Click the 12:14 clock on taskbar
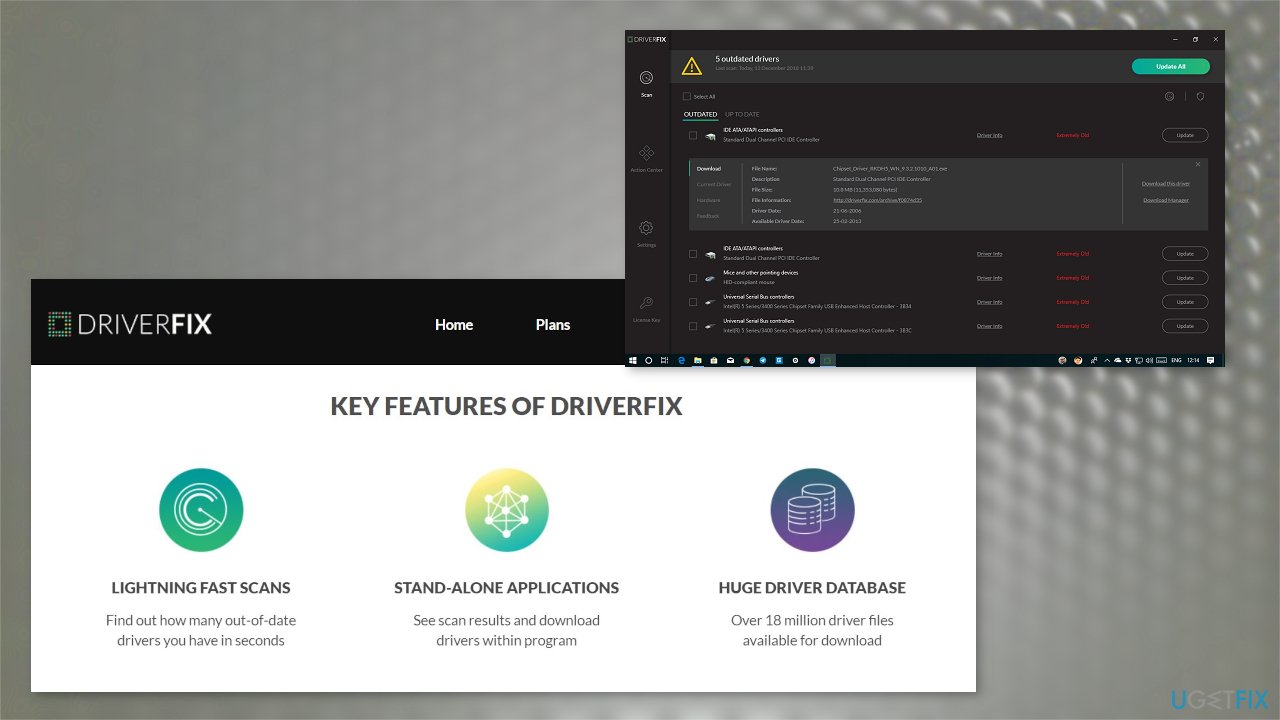The width and height of the screenshot is (1280, 720). click(x=1193, y=360)
